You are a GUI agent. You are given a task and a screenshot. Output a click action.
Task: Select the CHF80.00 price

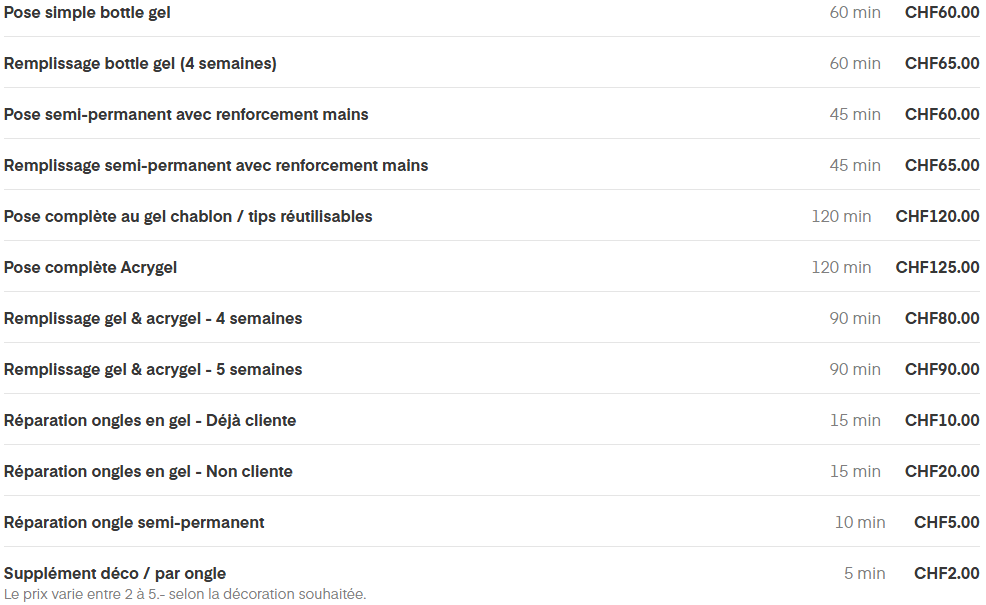coord(942,319)
